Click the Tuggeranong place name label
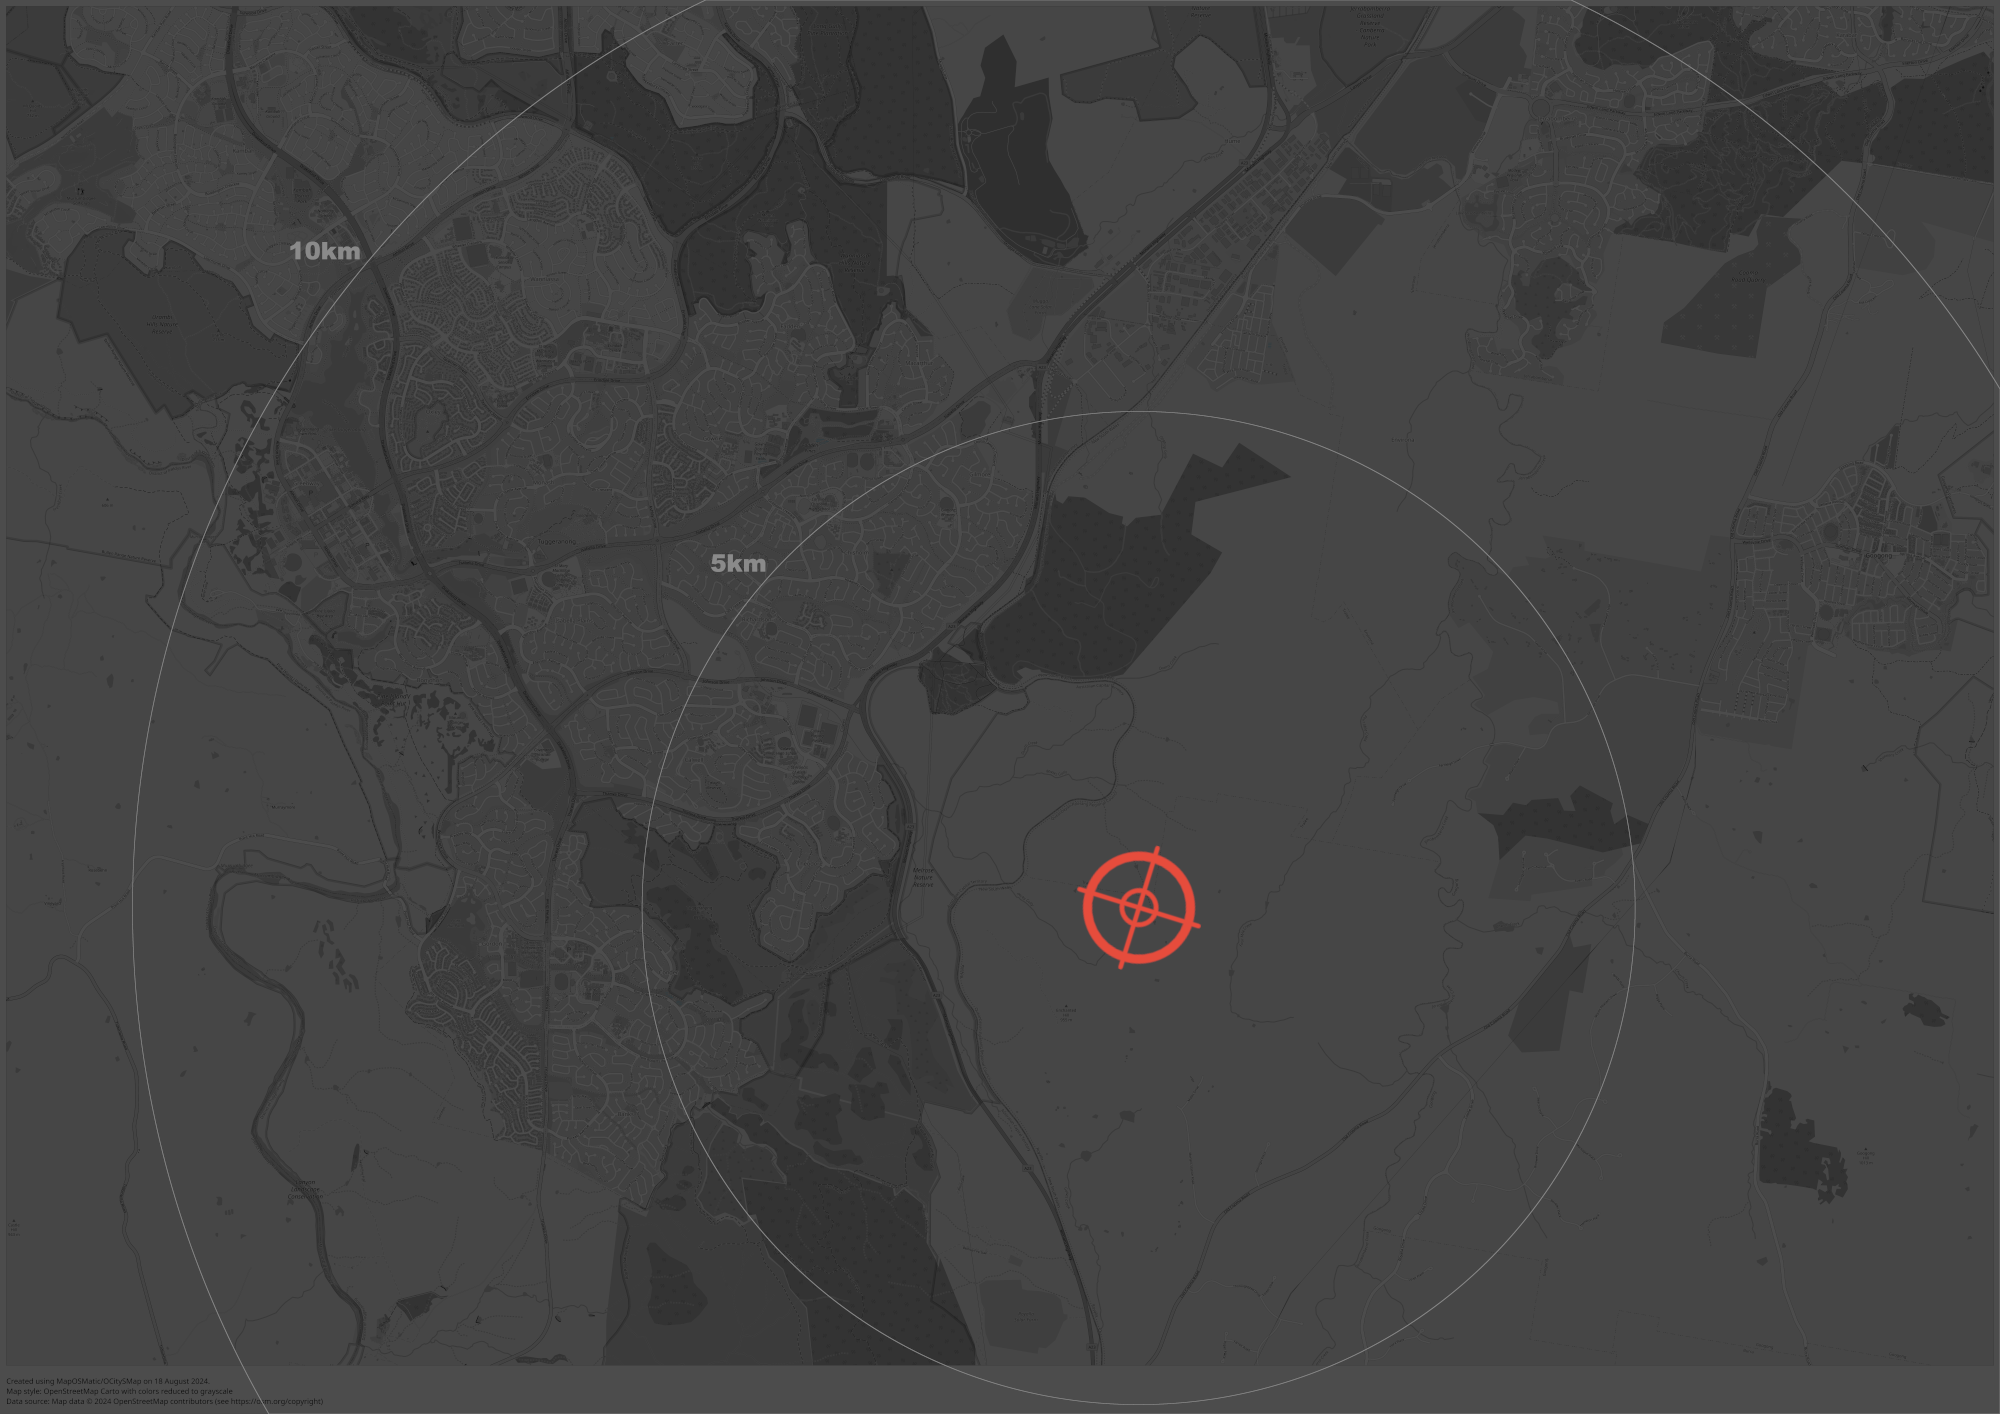Screen dimensions: 2000x1414 coord(557,543)
